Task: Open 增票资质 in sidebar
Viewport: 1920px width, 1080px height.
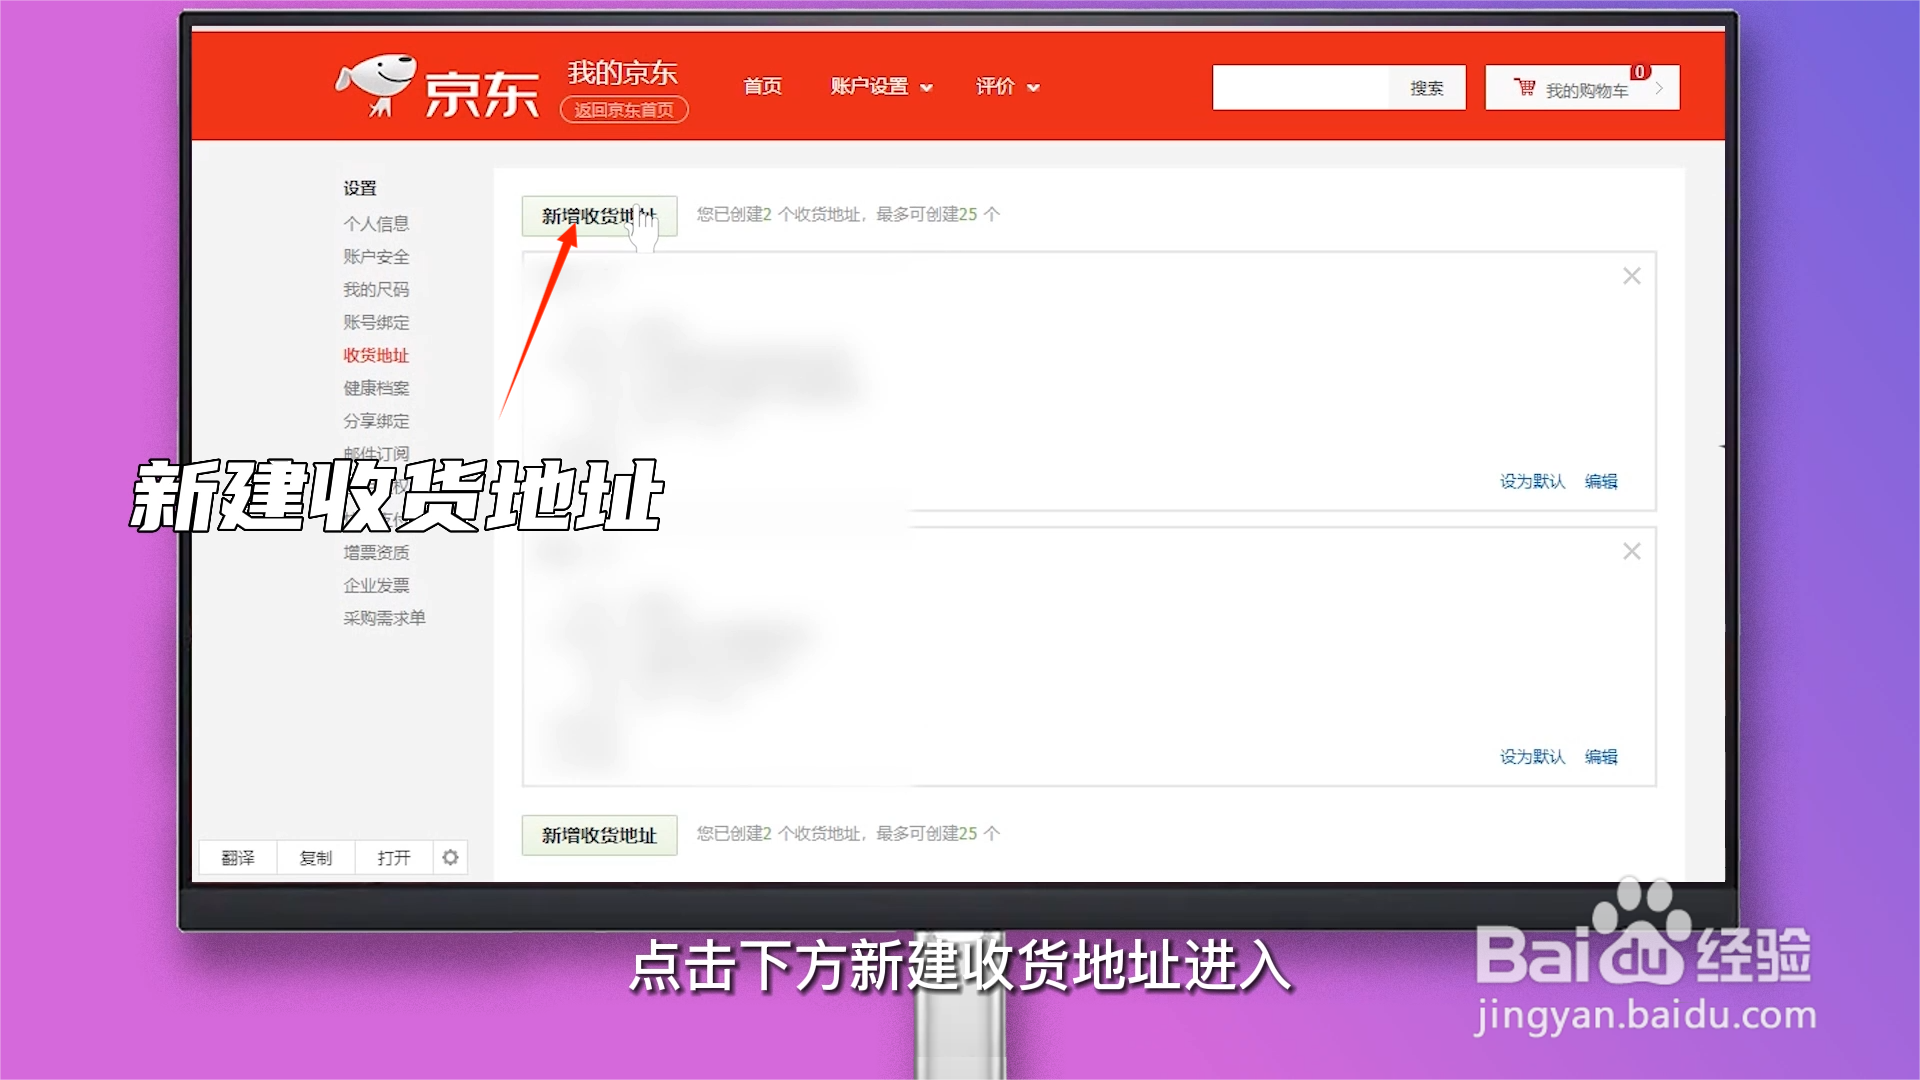Action: tap(376, 553)
